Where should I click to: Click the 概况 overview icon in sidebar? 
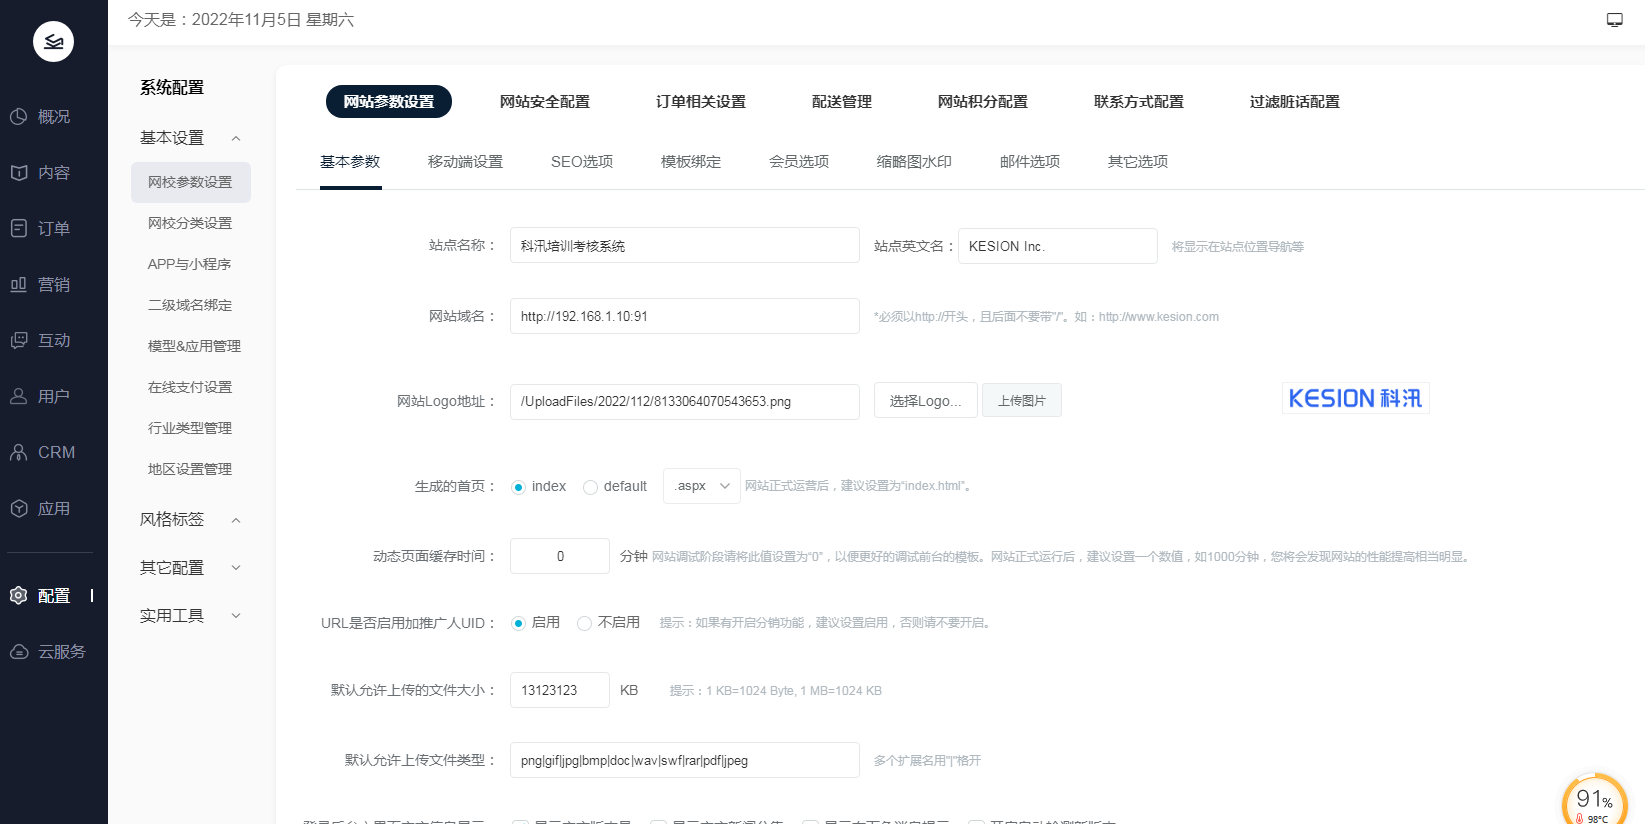(19, 117)
